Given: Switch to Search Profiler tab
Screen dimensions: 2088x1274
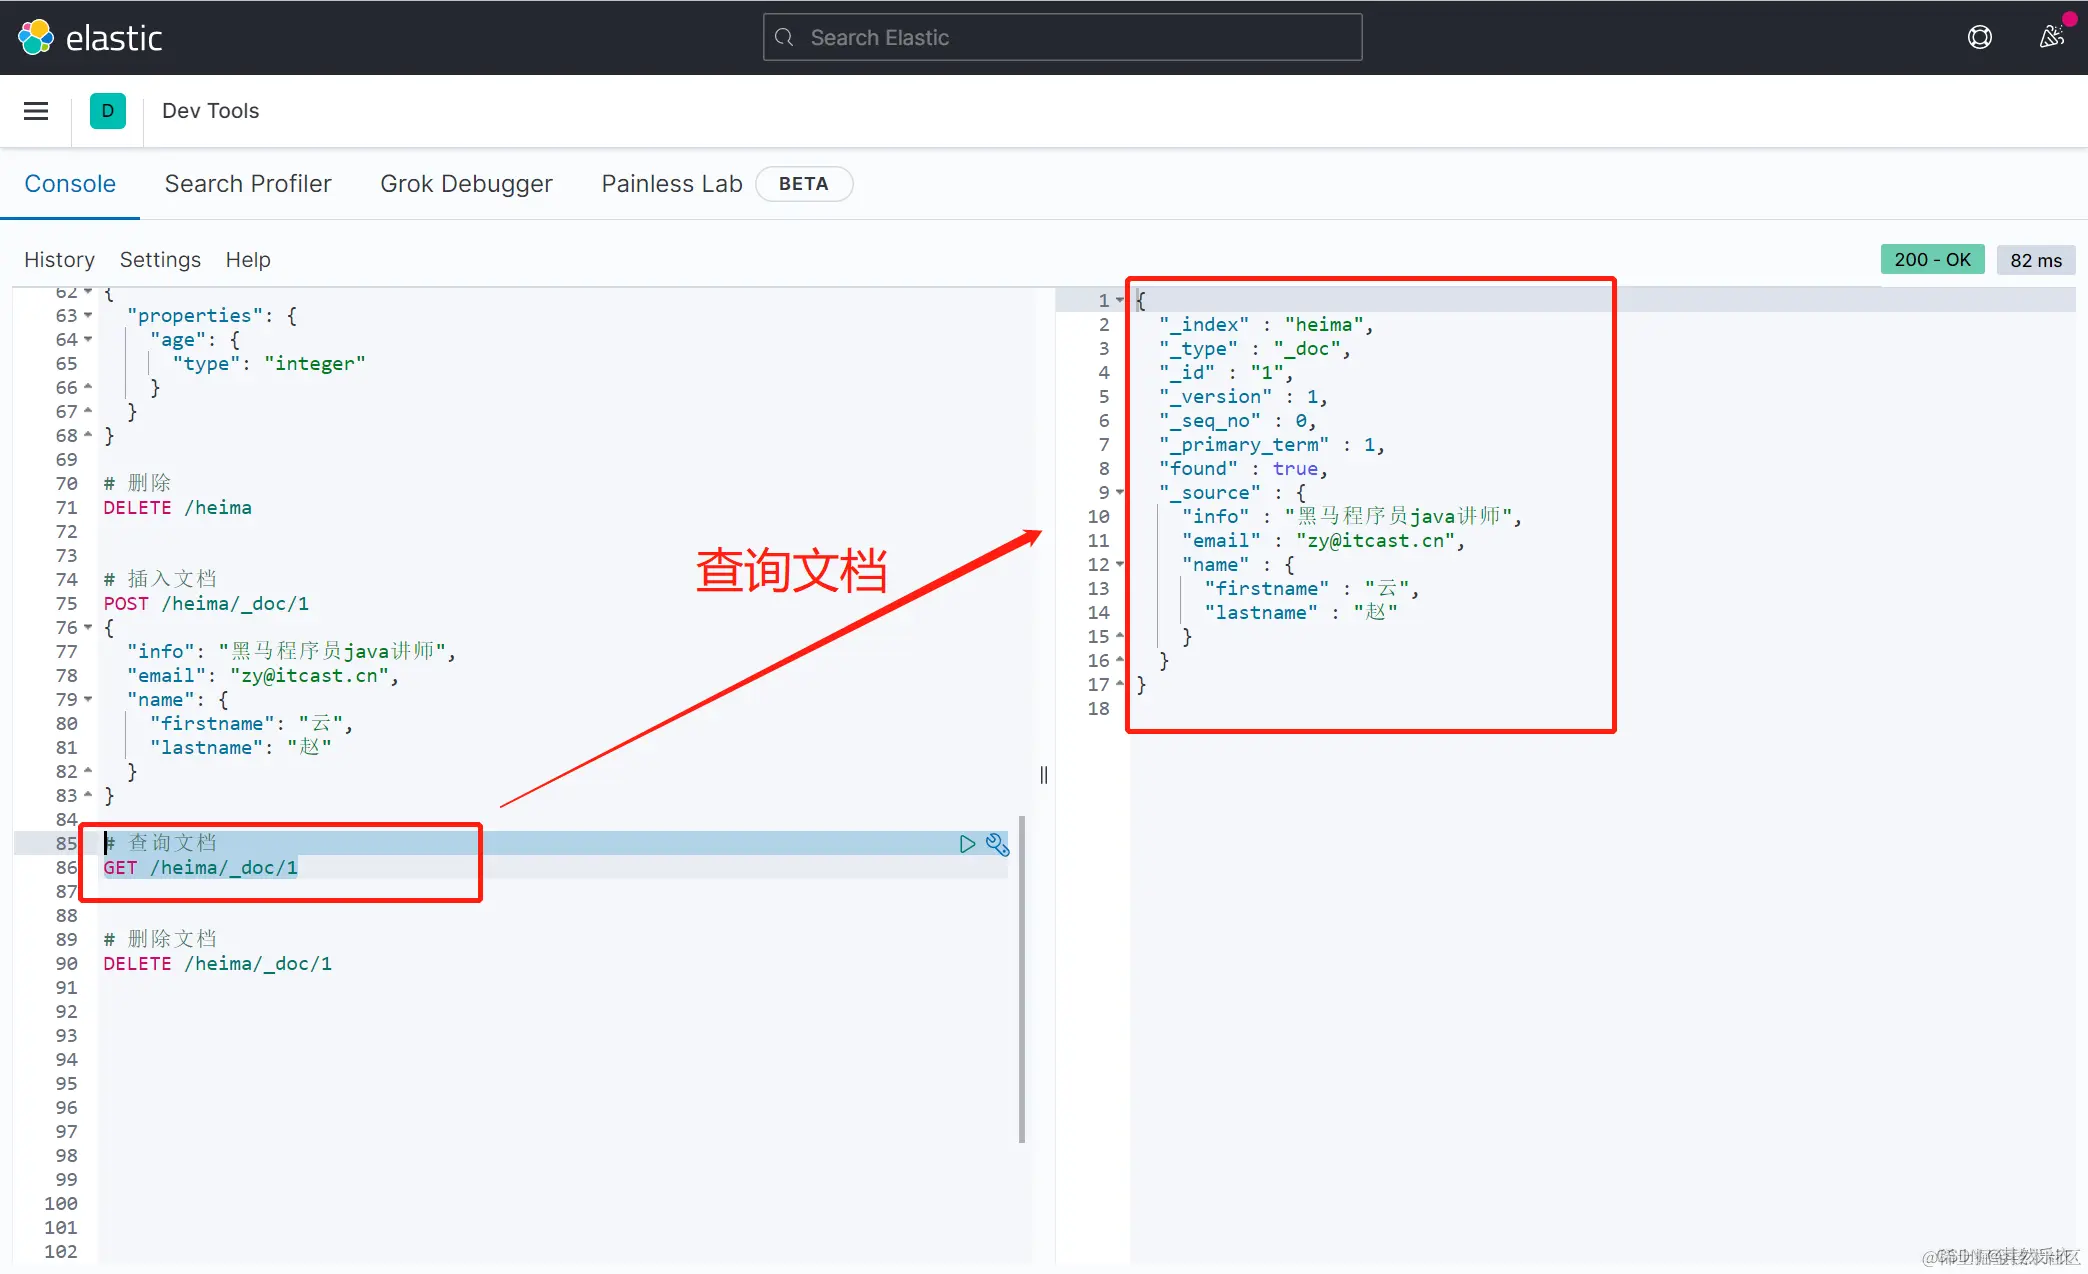Looking at the screenshot, I should [x=248, y=184].
